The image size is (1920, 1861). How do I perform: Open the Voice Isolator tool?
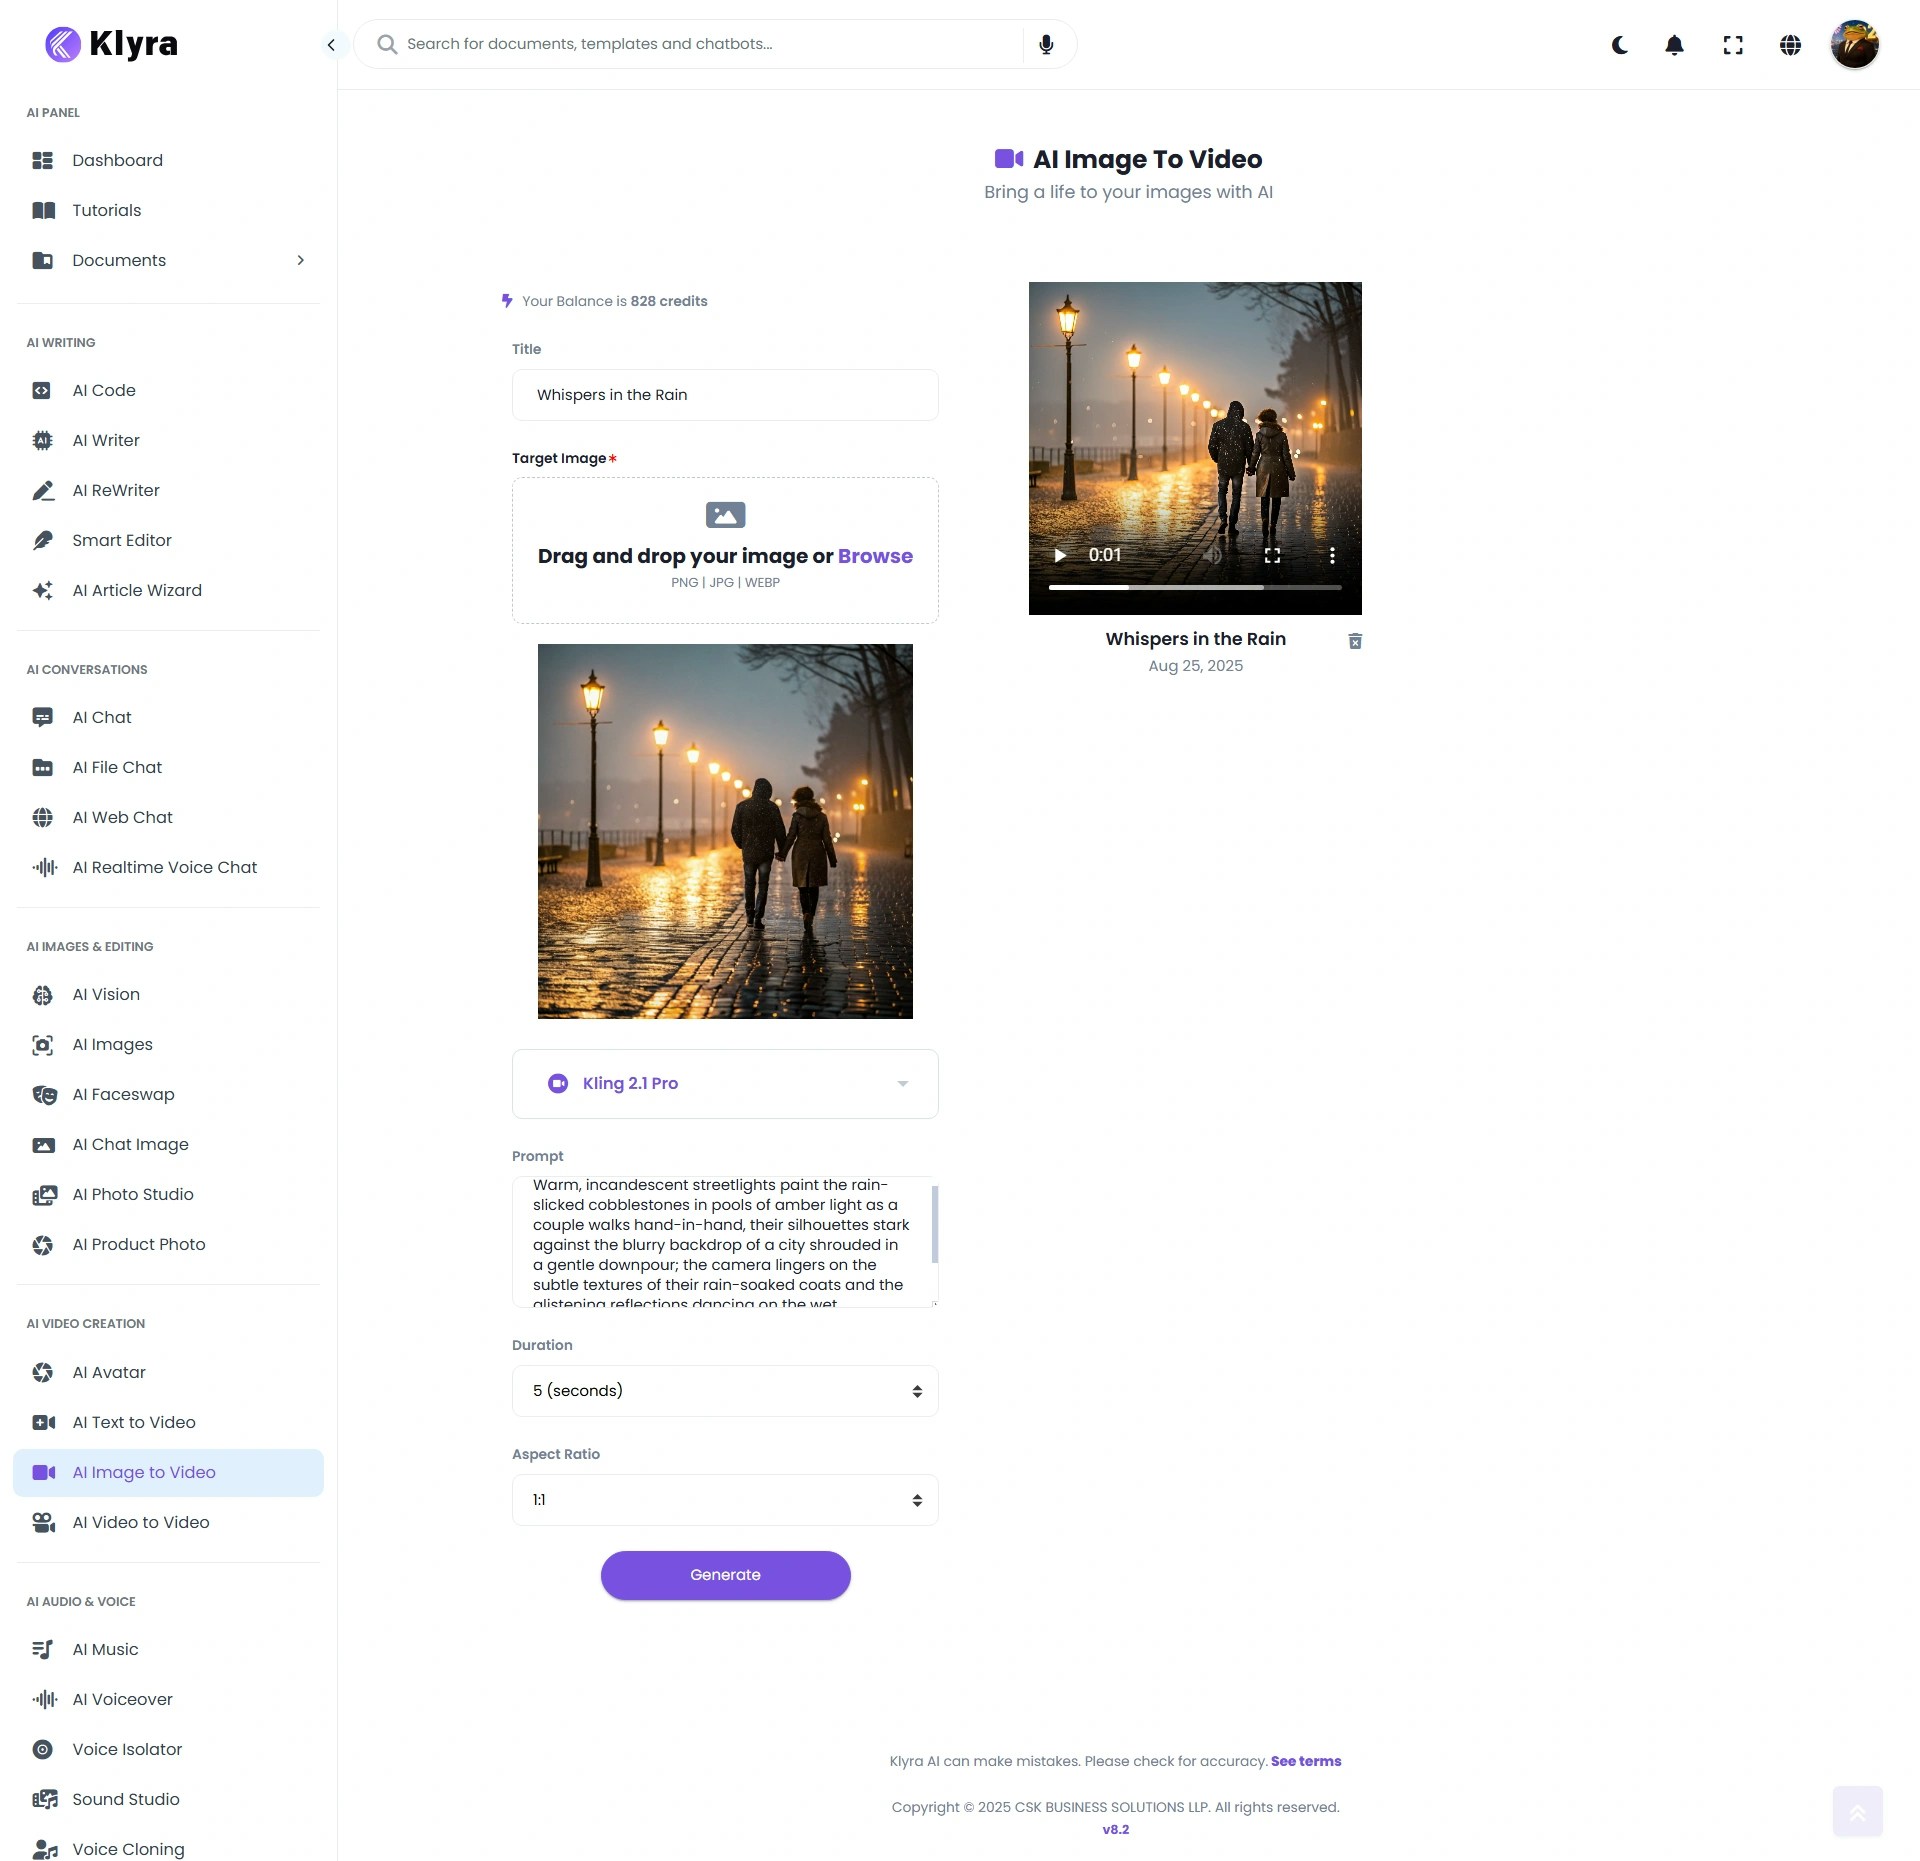[126, 1749]
